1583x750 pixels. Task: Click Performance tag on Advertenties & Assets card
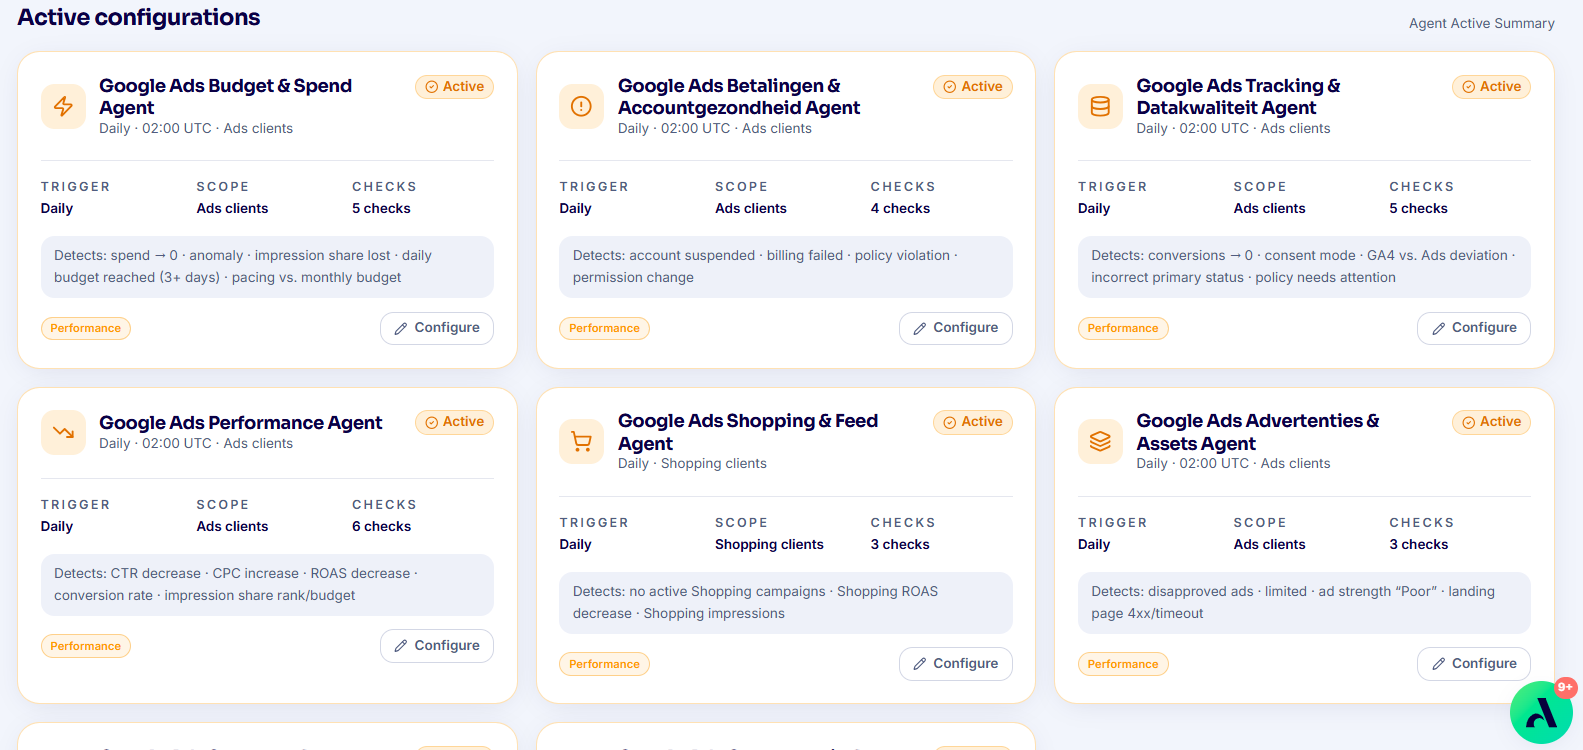click(1123, 664)
